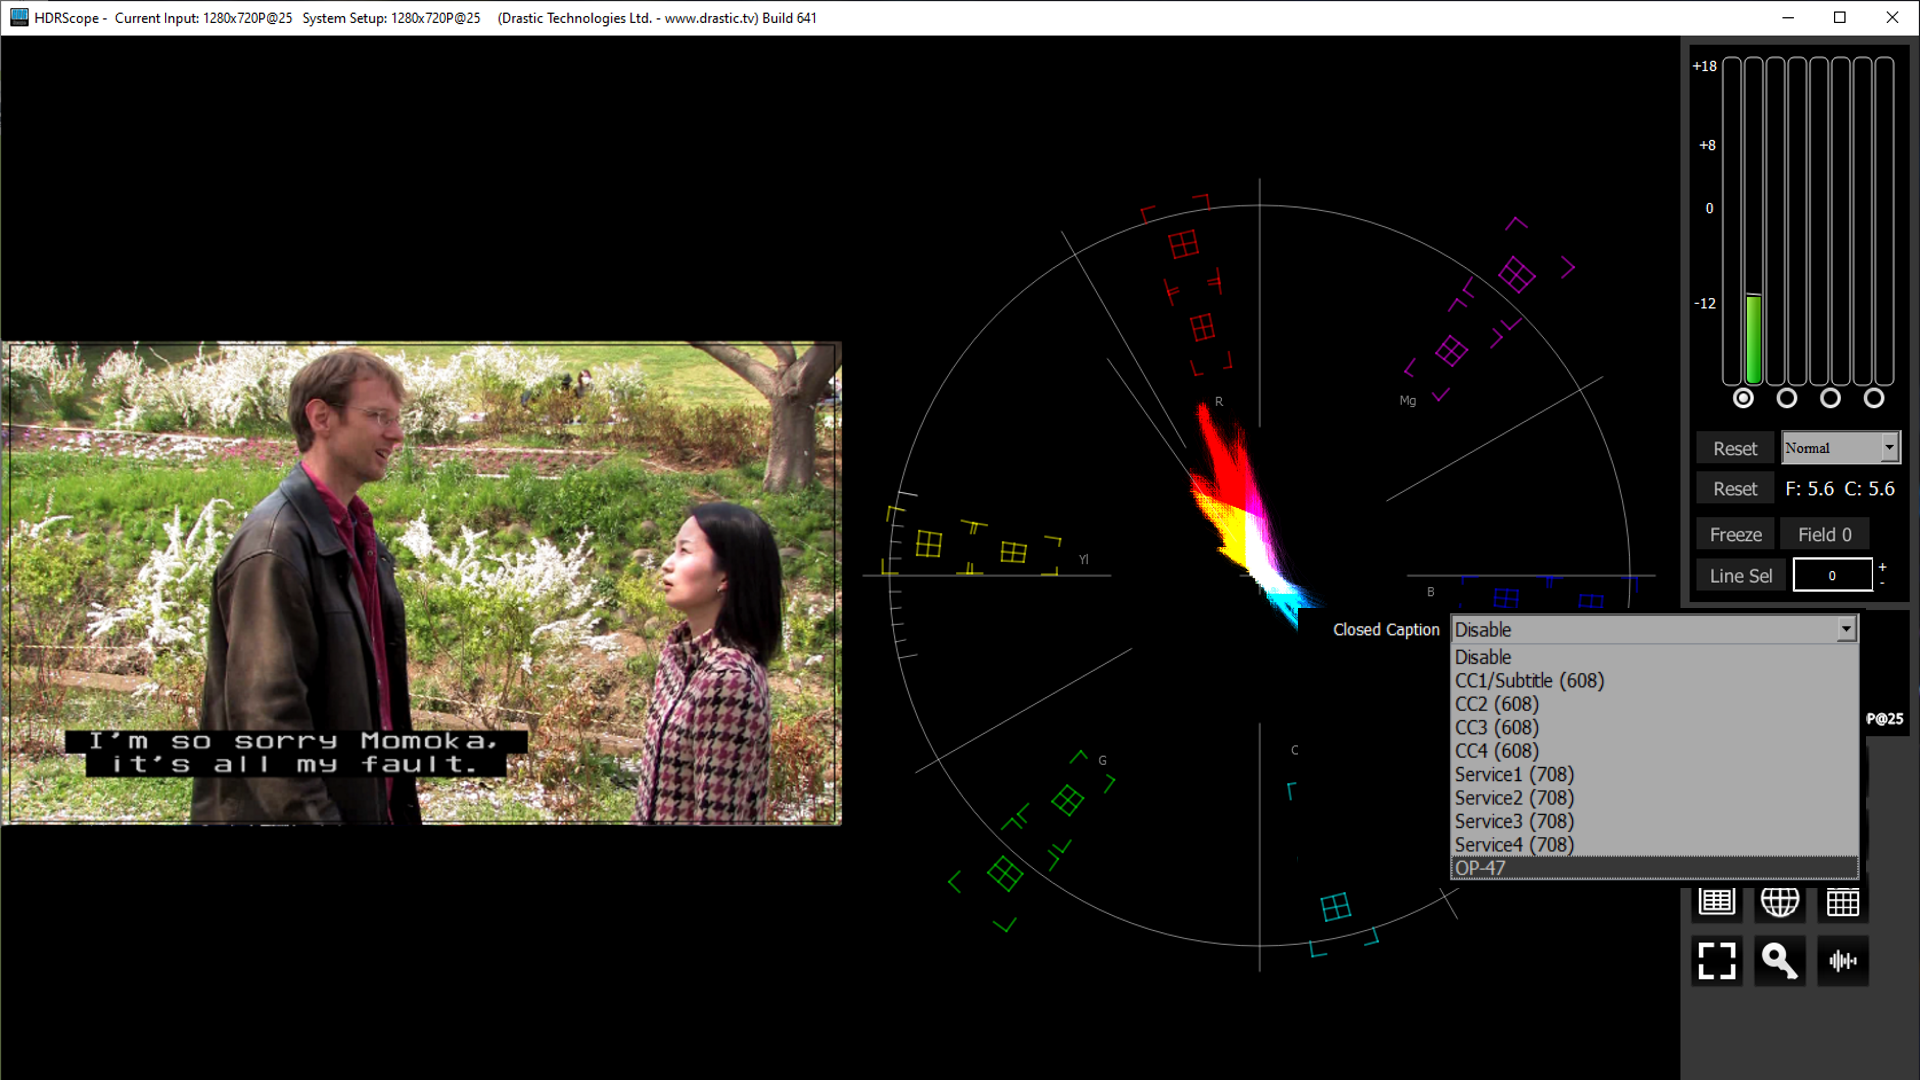Screen dimensions: 1920x1080
Task: Increase line selection with plus
Action: pyautogui.click(x=1882, y=567)
